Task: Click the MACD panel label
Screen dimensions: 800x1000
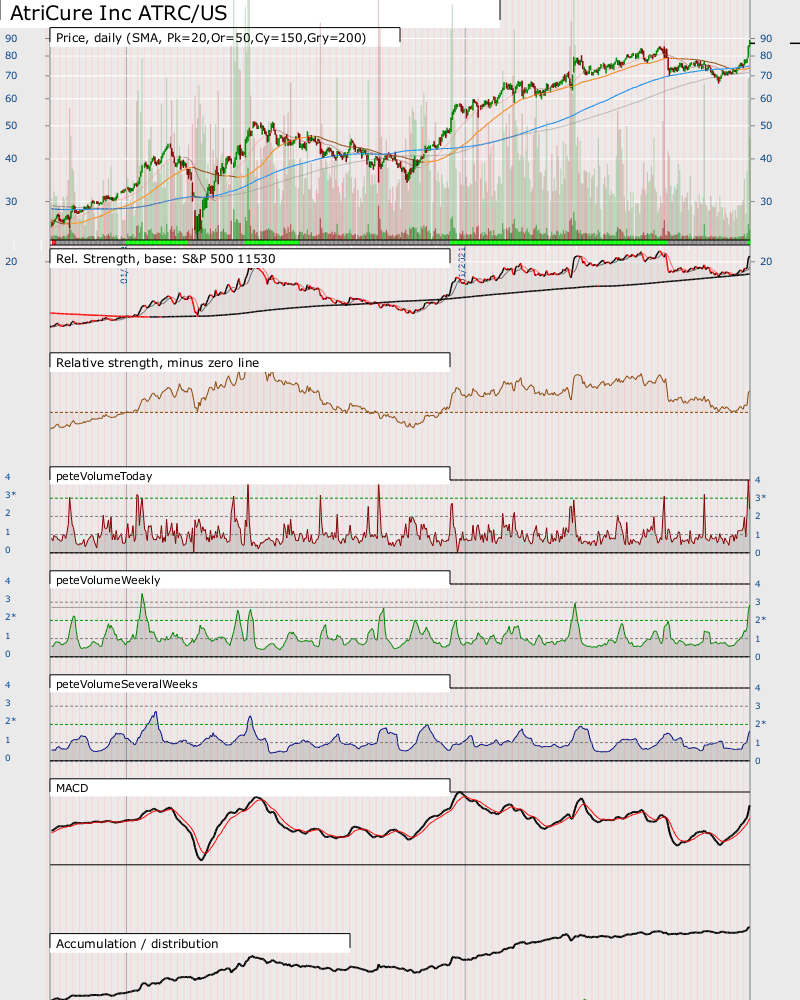Action: point(72,788)
